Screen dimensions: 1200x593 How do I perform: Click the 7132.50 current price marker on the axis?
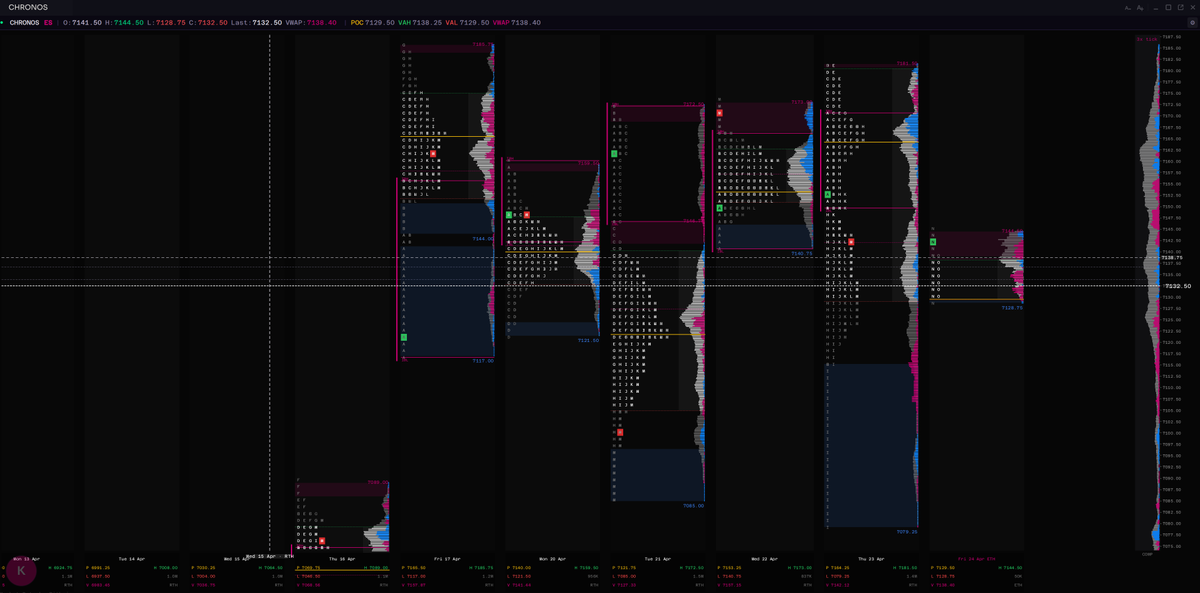click(x=1178, y=286)
